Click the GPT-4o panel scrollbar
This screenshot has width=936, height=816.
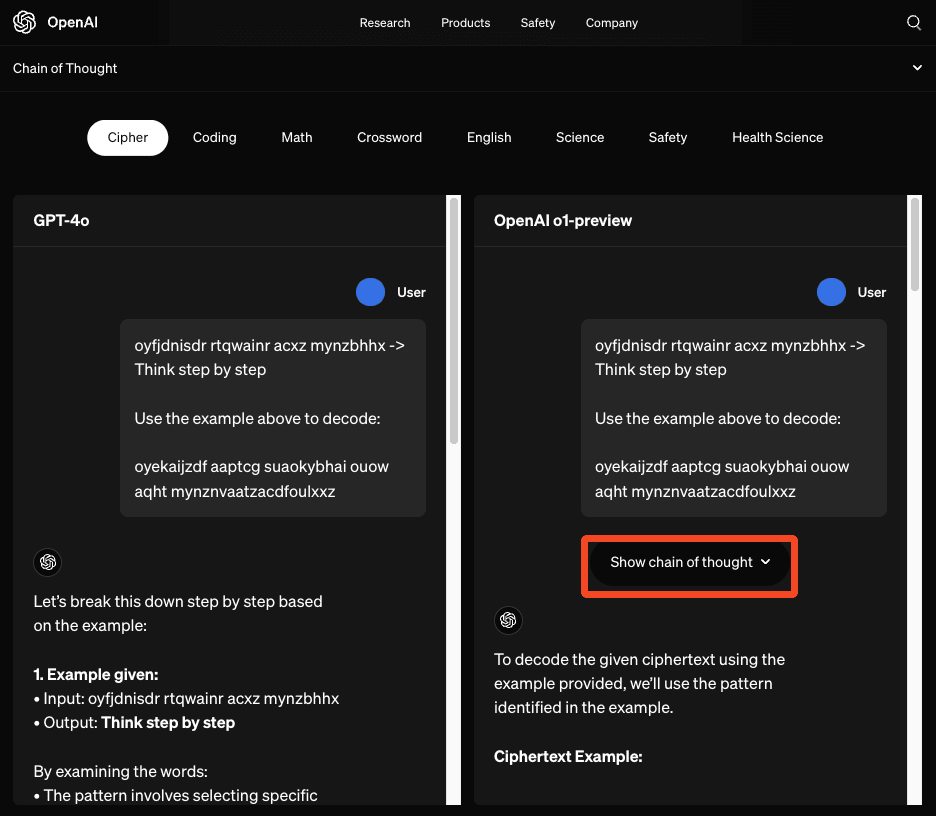454,321
